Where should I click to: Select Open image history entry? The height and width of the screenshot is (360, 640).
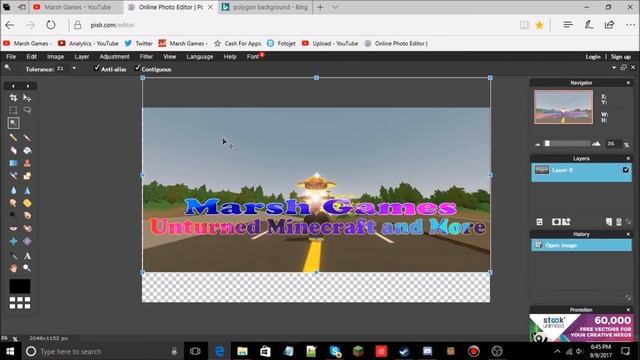[x=581, y=245]
